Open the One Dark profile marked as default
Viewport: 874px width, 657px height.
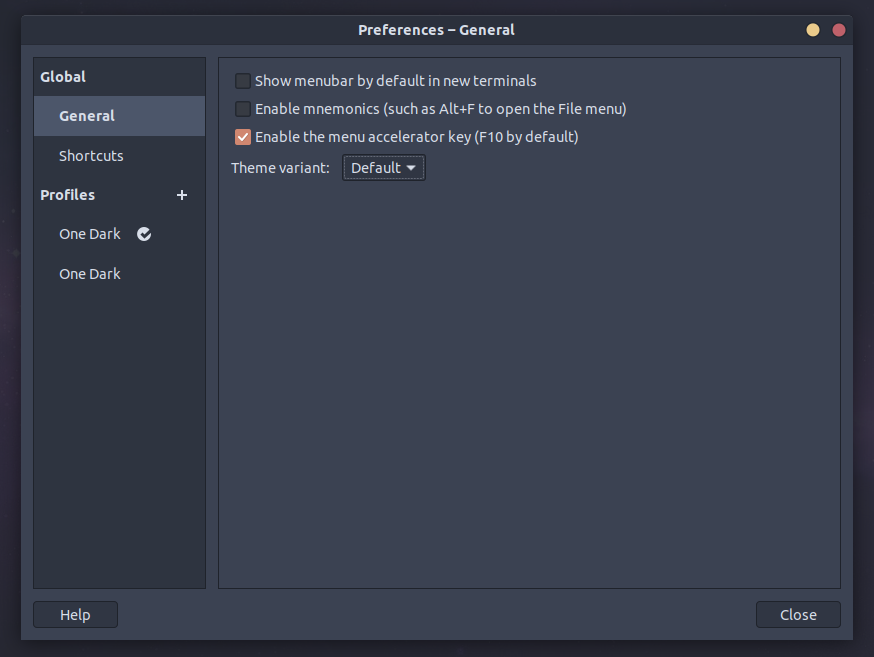click(x=90, y=234)
